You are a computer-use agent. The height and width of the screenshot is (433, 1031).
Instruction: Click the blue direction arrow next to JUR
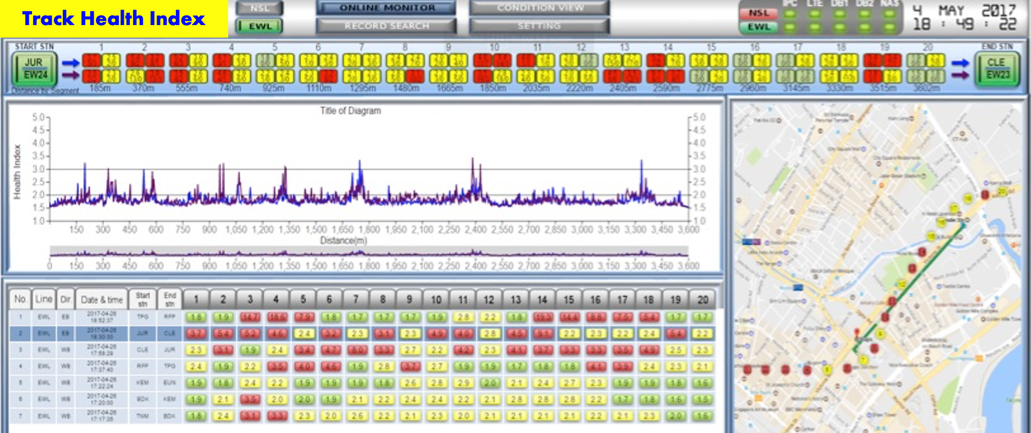click(70, 62)
